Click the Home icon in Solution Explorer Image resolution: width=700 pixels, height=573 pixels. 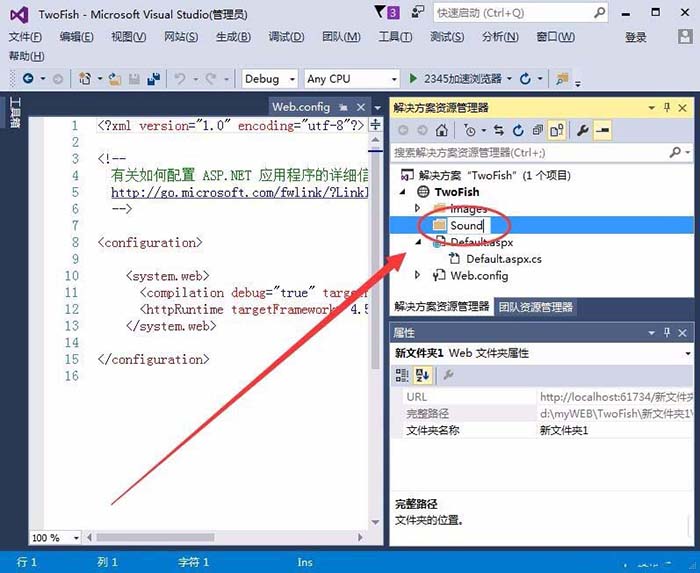click(x=442, y=131)
